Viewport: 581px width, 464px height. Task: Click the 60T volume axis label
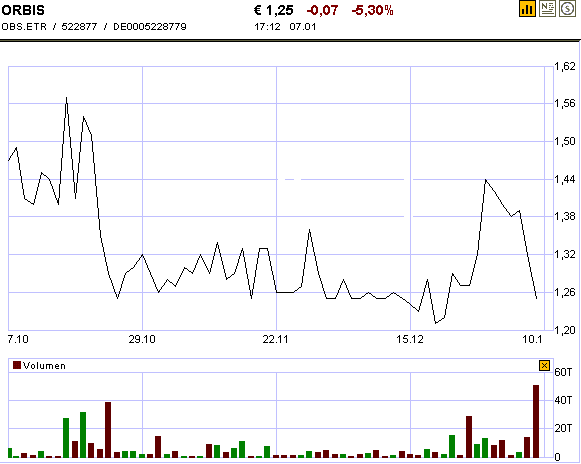click(563, 372)
